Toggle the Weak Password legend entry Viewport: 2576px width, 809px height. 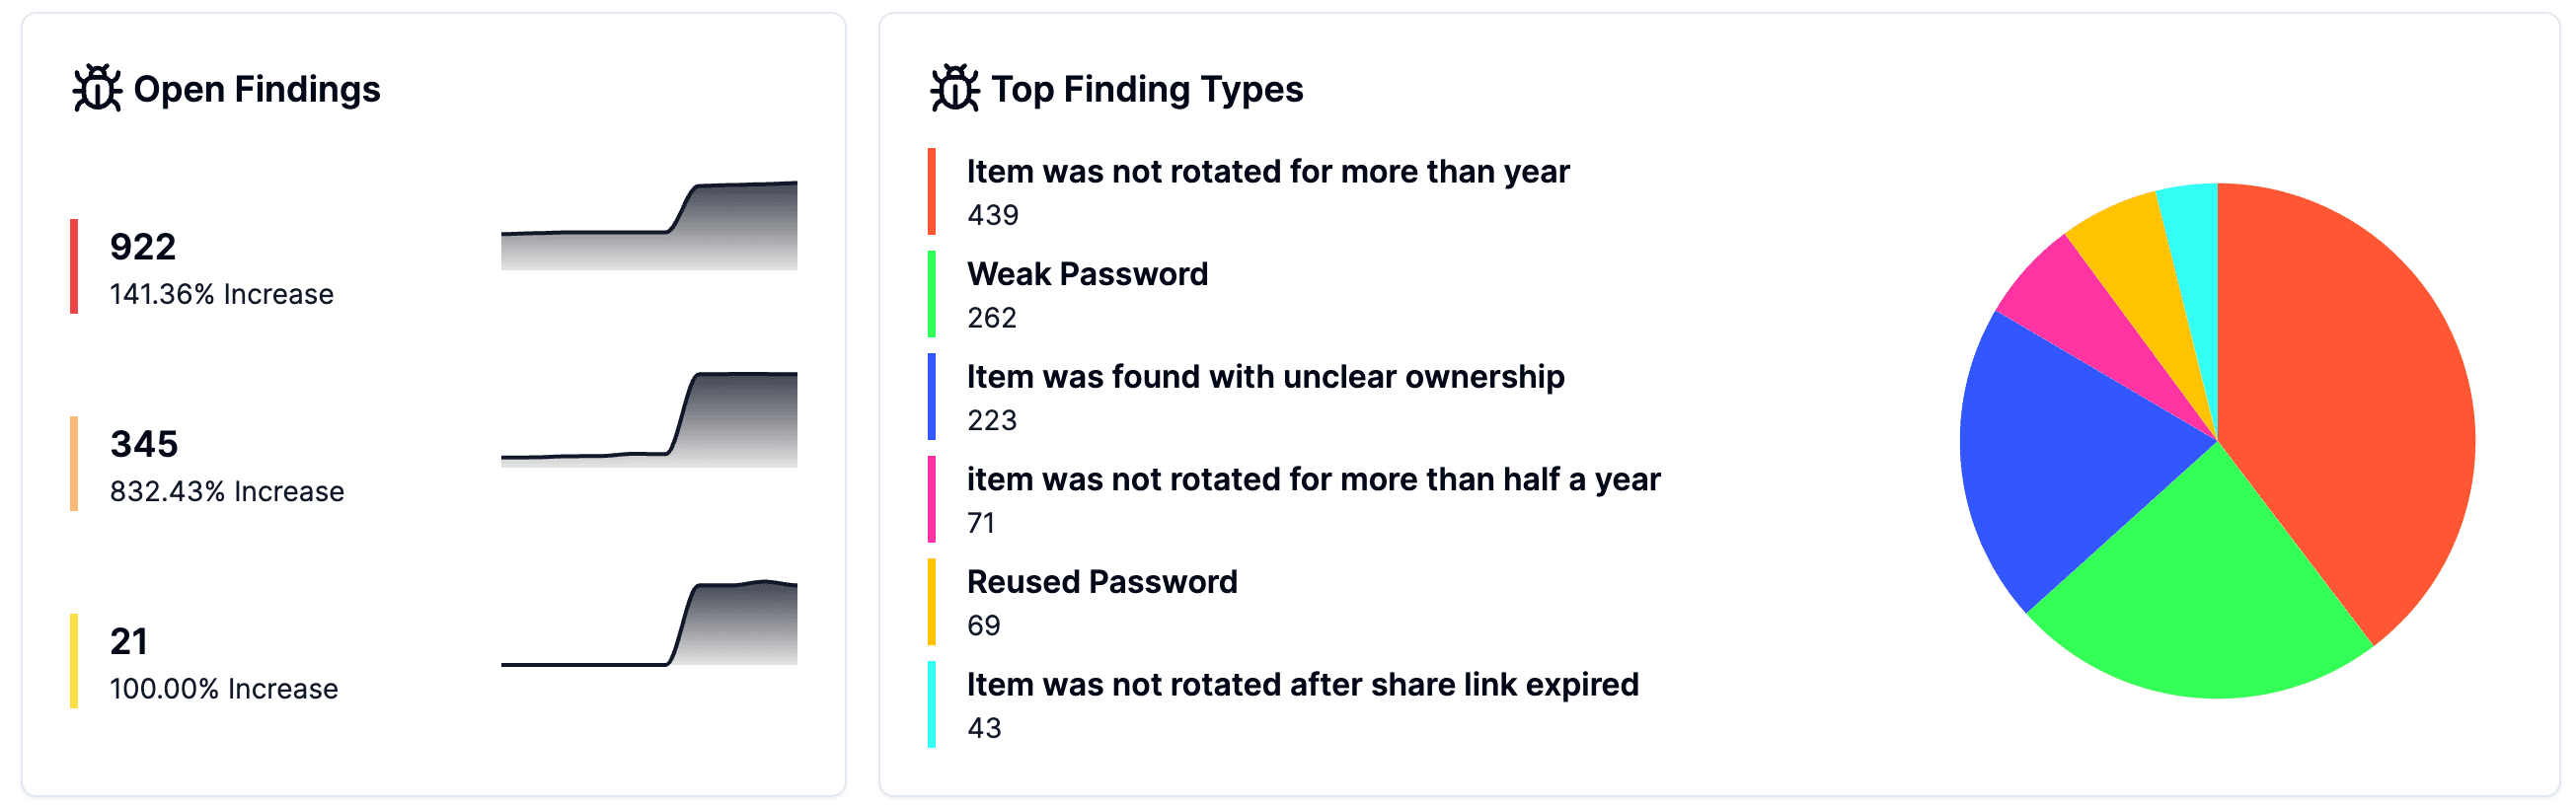[x=1086, y=274]
